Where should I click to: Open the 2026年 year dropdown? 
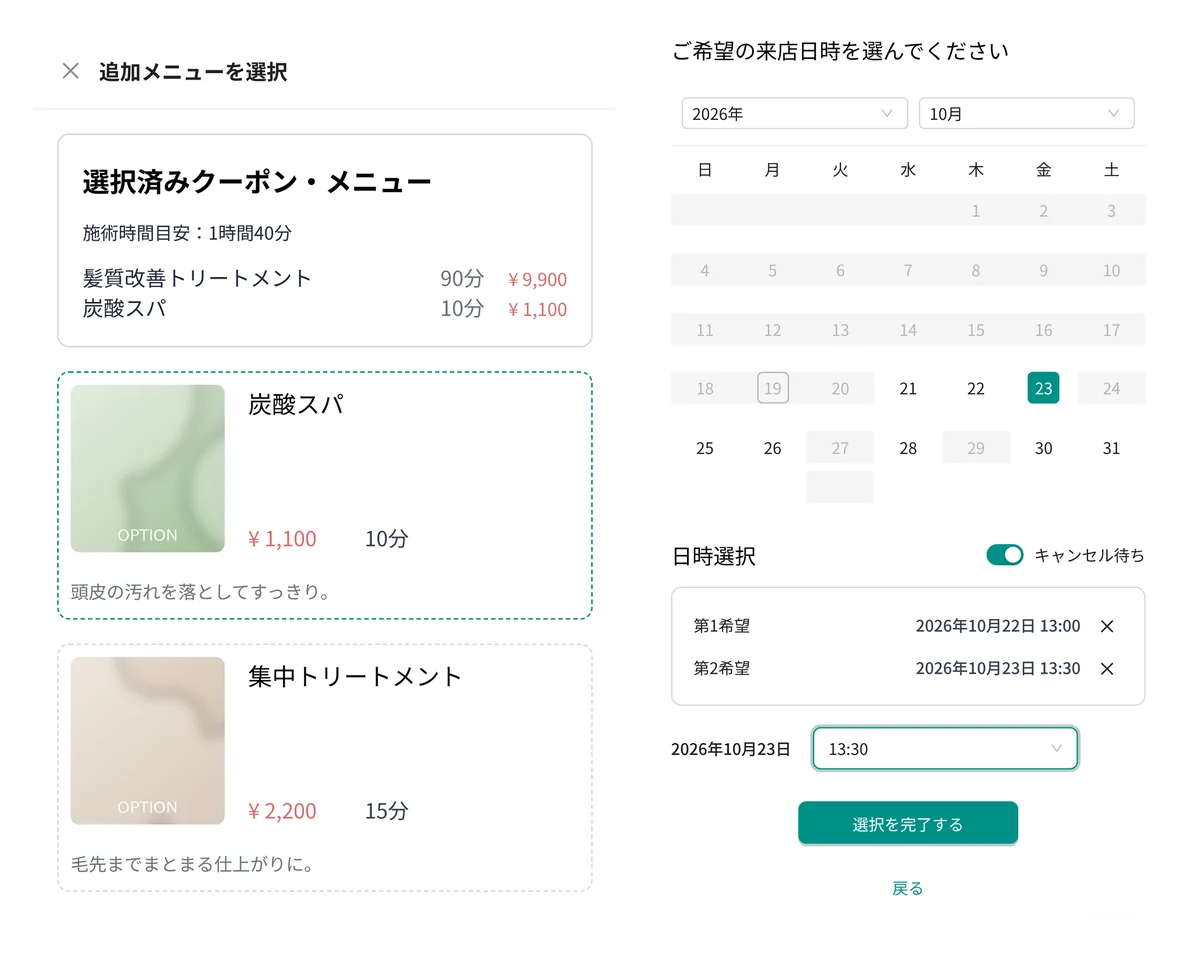[794, 114]
